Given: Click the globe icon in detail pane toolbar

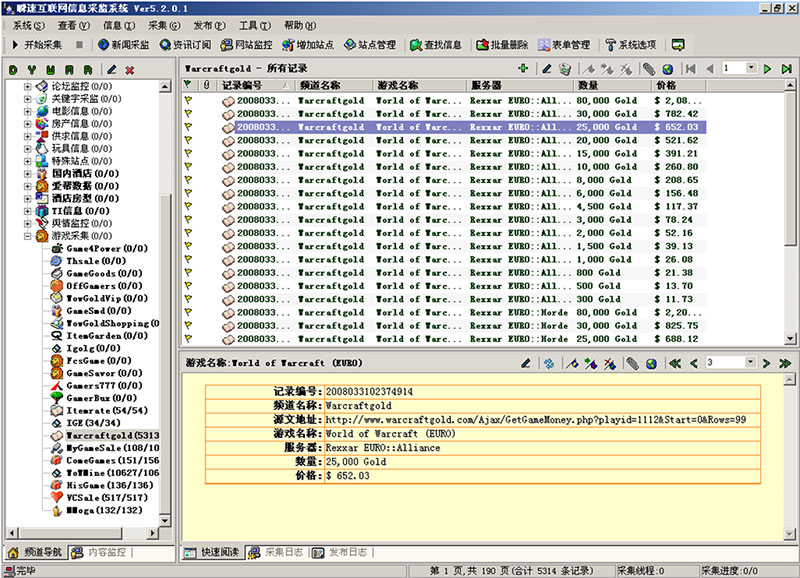Looking at the screenshot, I should pyautogui.click(x=651, y=363).
